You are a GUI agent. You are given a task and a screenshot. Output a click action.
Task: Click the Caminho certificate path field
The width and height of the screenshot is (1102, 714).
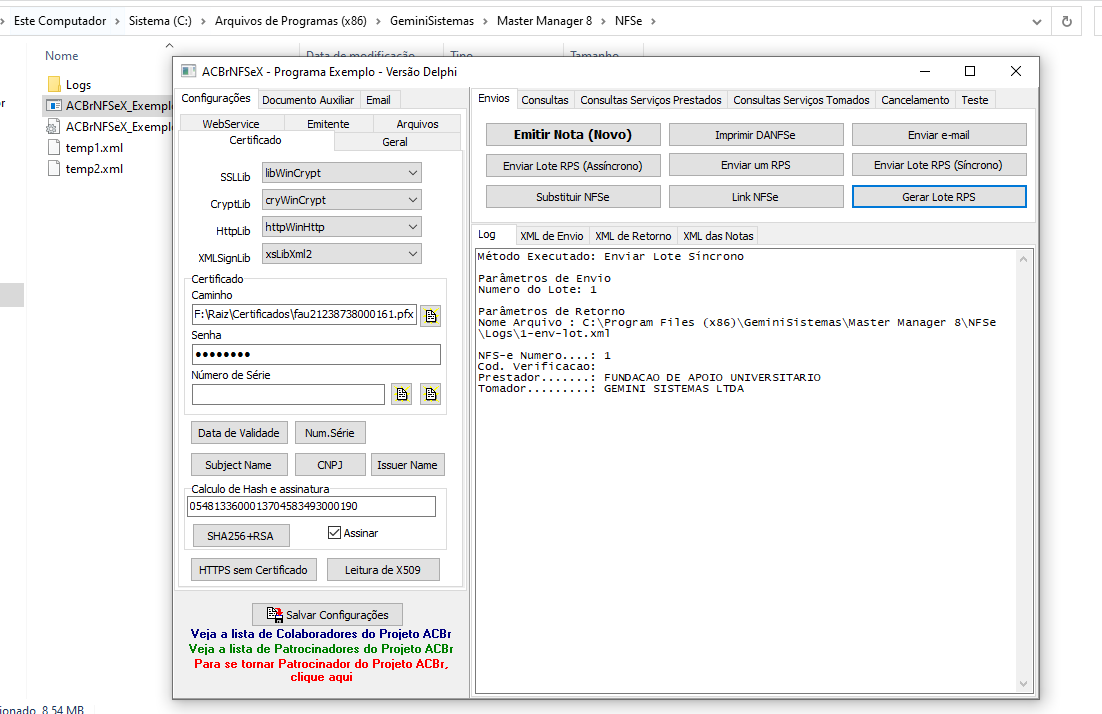point(304,314)
